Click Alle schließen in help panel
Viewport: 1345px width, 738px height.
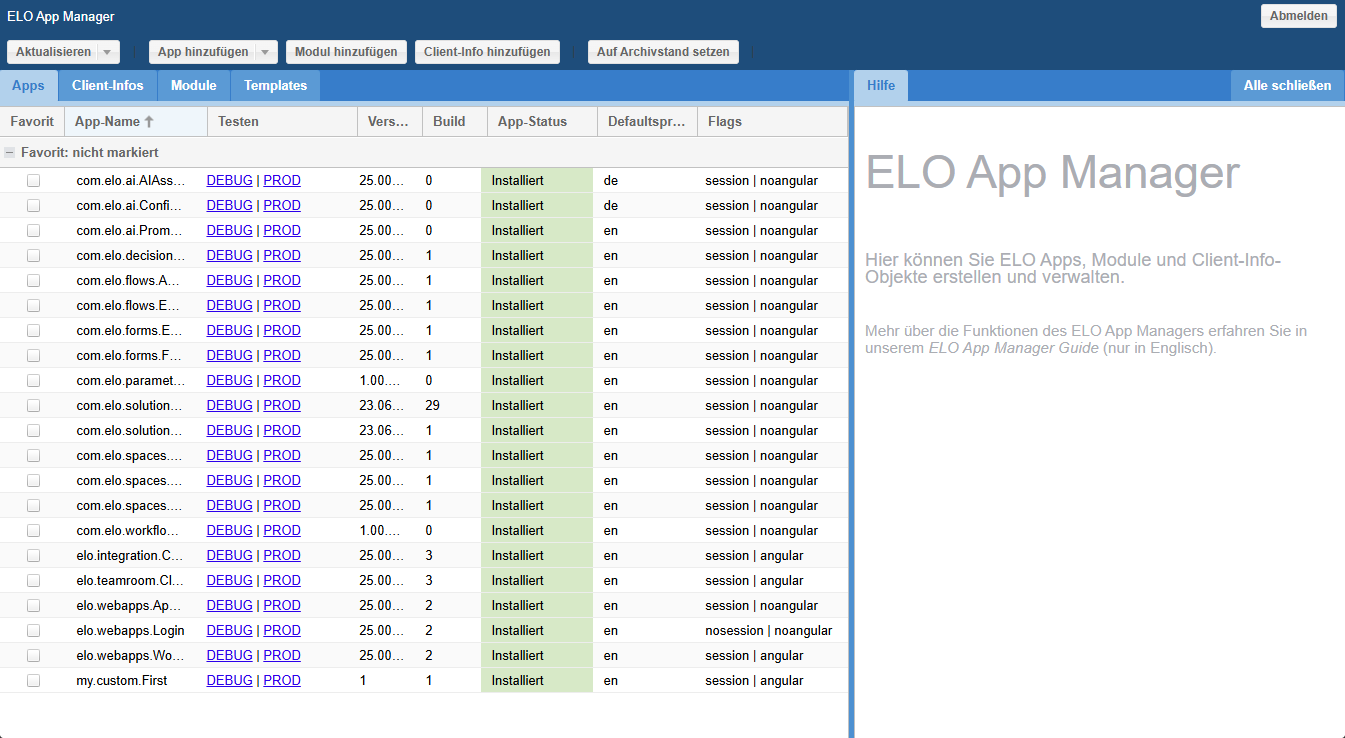(1287, 86)
